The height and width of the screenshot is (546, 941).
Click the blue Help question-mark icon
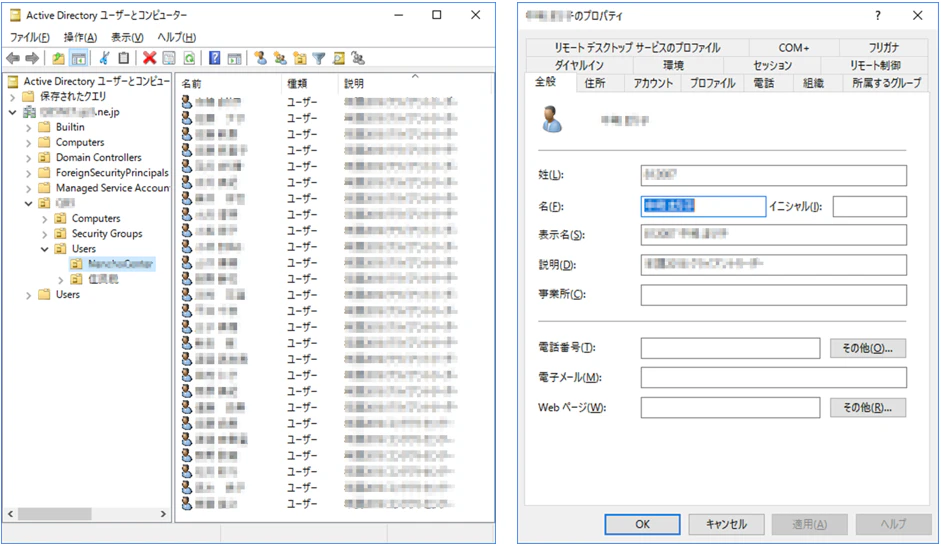(x=214, y=58)
